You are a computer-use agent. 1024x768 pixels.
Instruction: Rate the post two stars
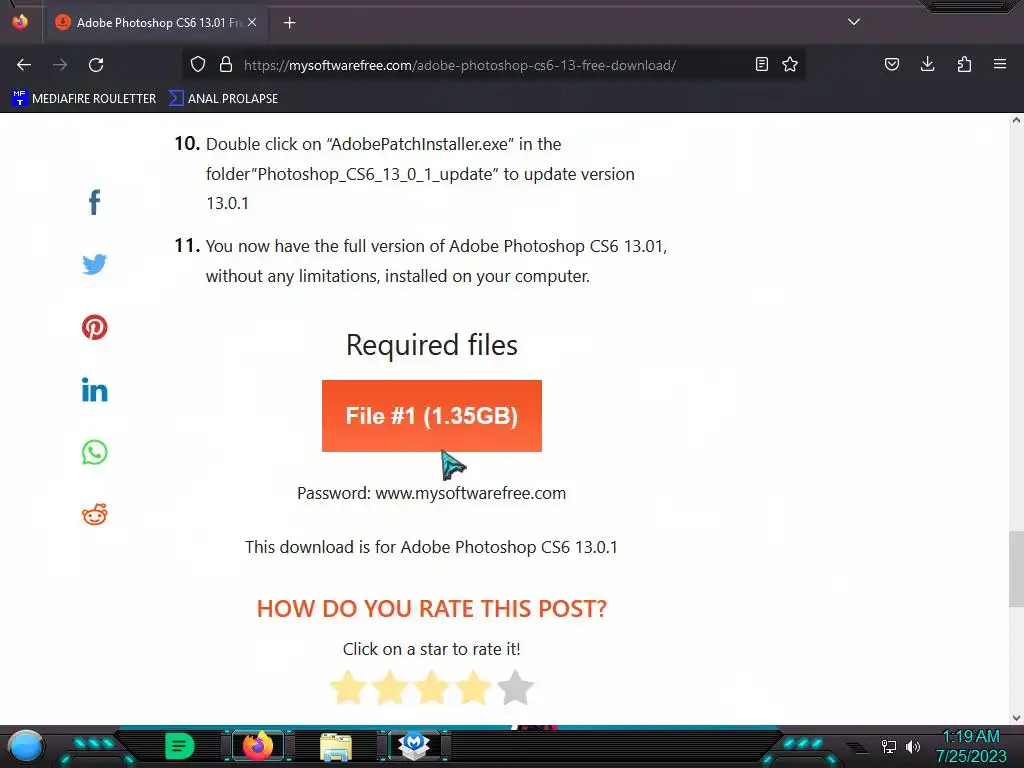(x=390, y=688)
